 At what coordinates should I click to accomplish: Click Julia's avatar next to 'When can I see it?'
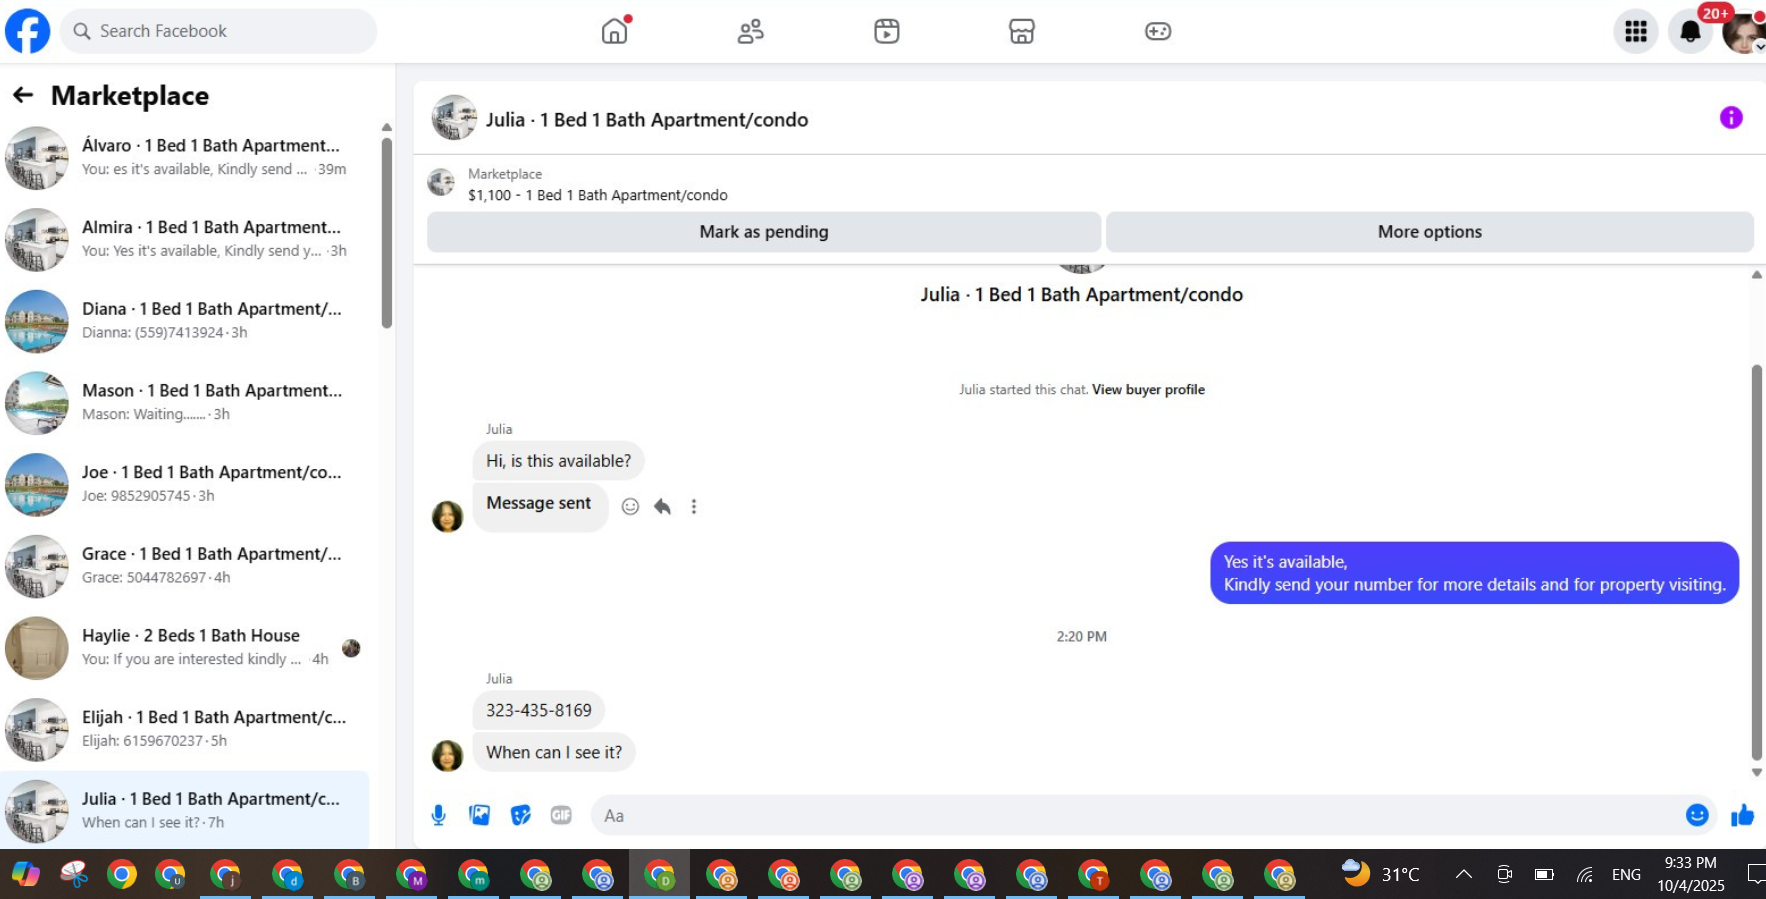tap(447, 755)
